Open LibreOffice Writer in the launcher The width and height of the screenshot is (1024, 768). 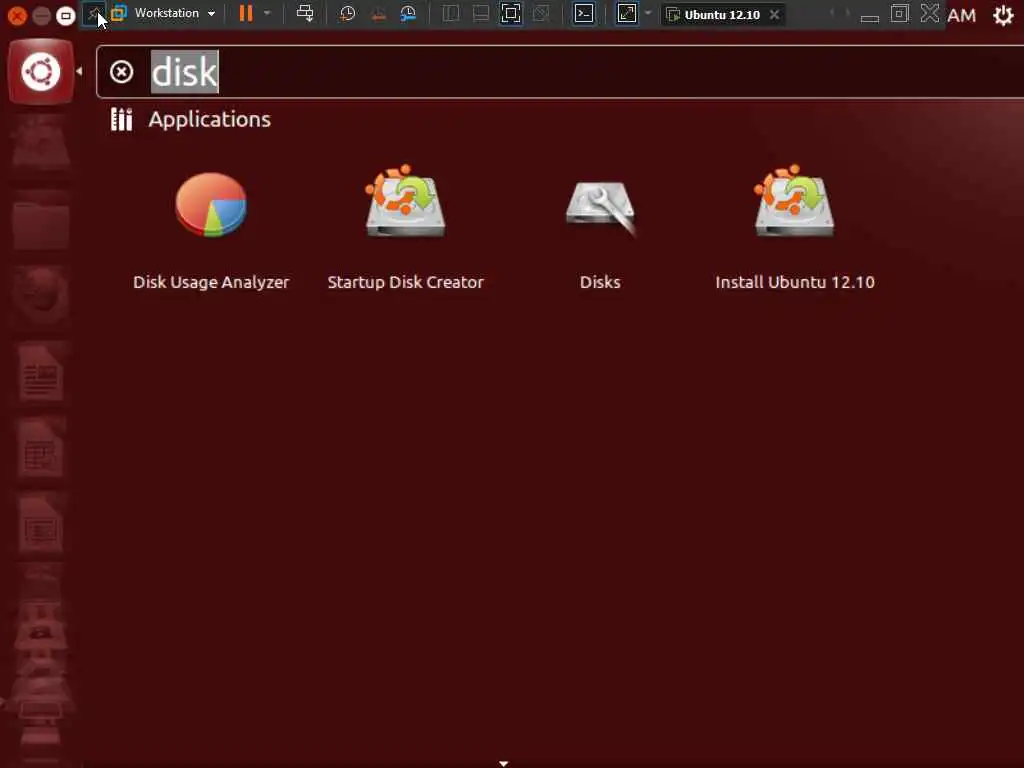[40, 374]
